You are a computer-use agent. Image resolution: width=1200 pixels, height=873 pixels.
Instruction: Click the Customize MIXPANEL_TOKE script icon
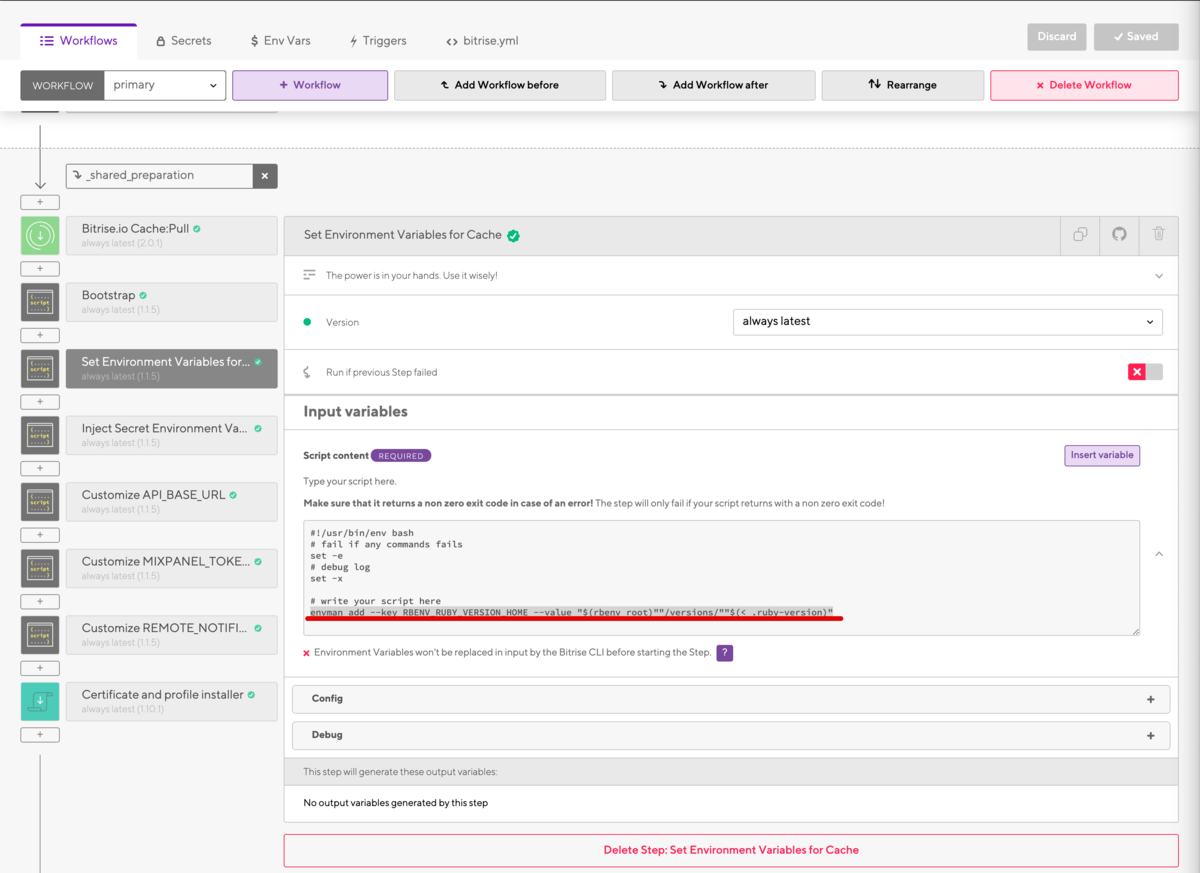pos(40,568)
